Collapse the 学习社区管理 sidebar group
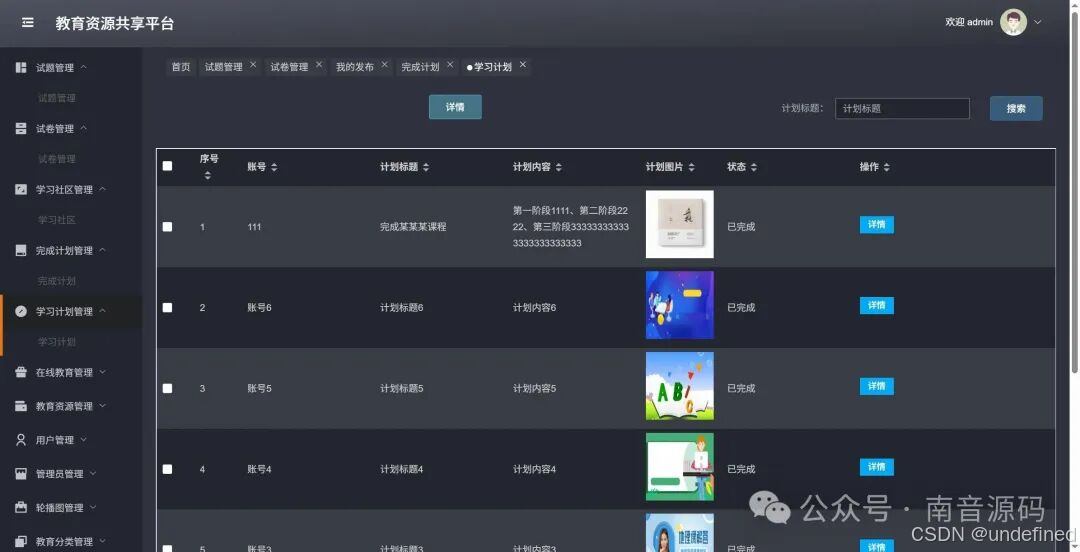Image resolution: width=1080 pixels, height=552 pixels. [x=103, y=188]
